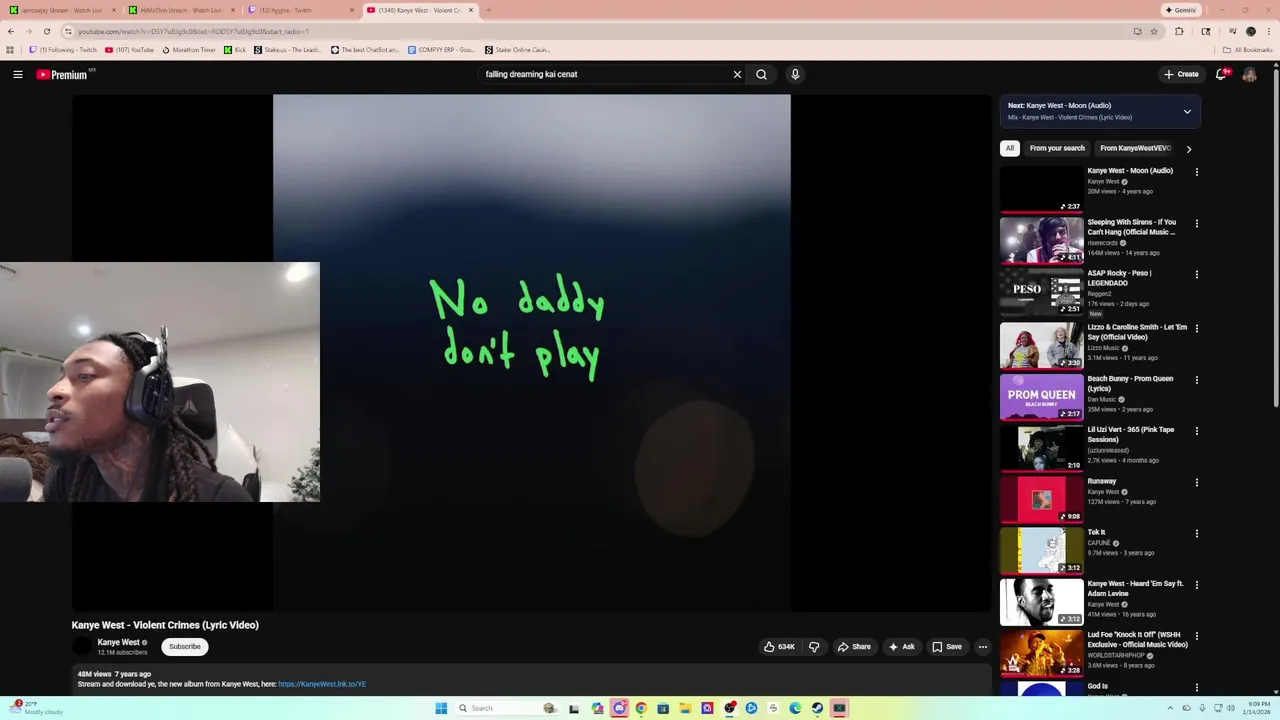Select From your search chip

(1057, 148)
